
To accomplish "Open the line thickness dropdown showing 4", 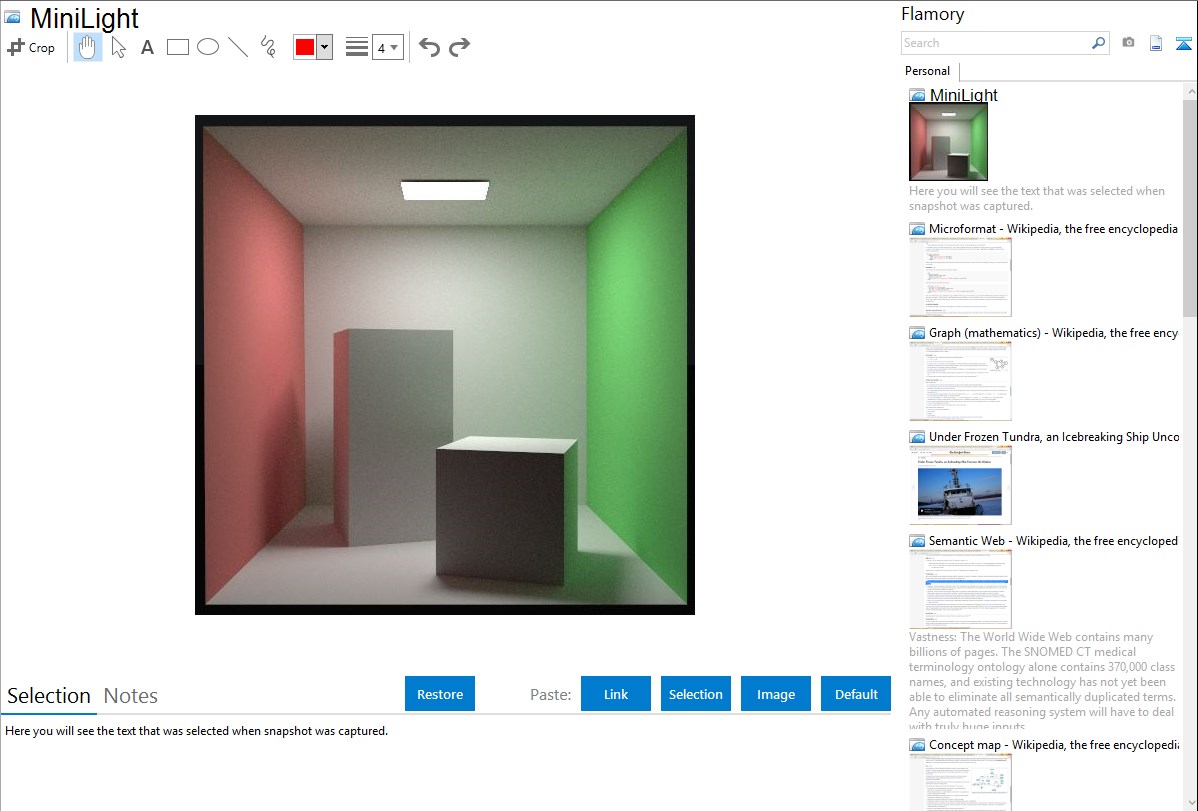I will [x=387, y=48].
